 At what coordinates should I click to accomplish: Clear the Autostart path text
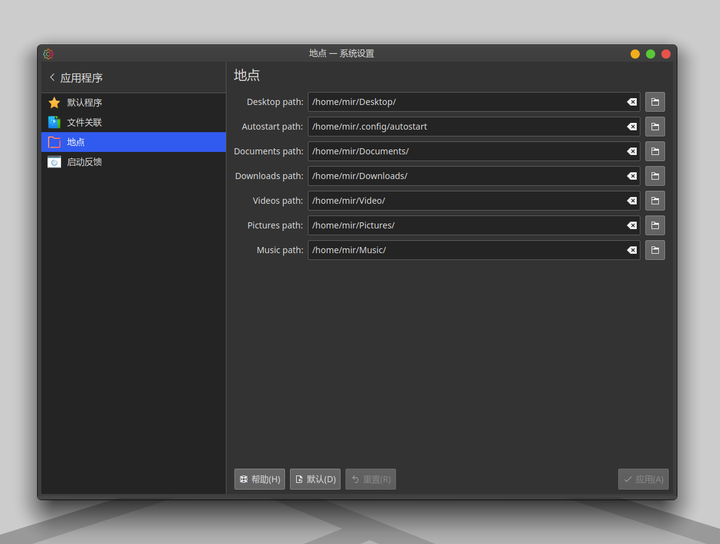click(632, 127)
